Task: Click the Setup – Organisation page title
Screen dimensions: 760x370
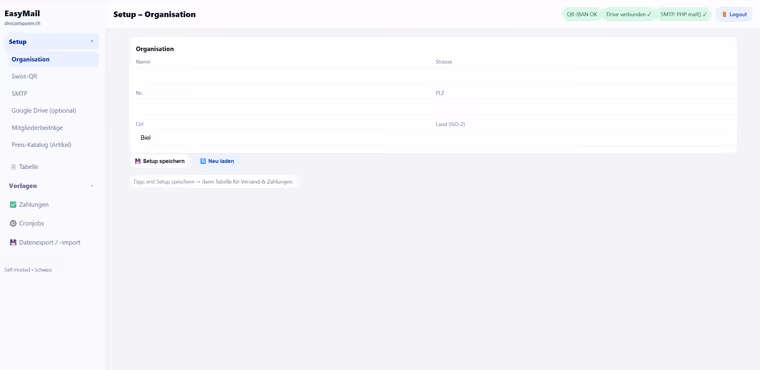Action: (x=155, y=15)
